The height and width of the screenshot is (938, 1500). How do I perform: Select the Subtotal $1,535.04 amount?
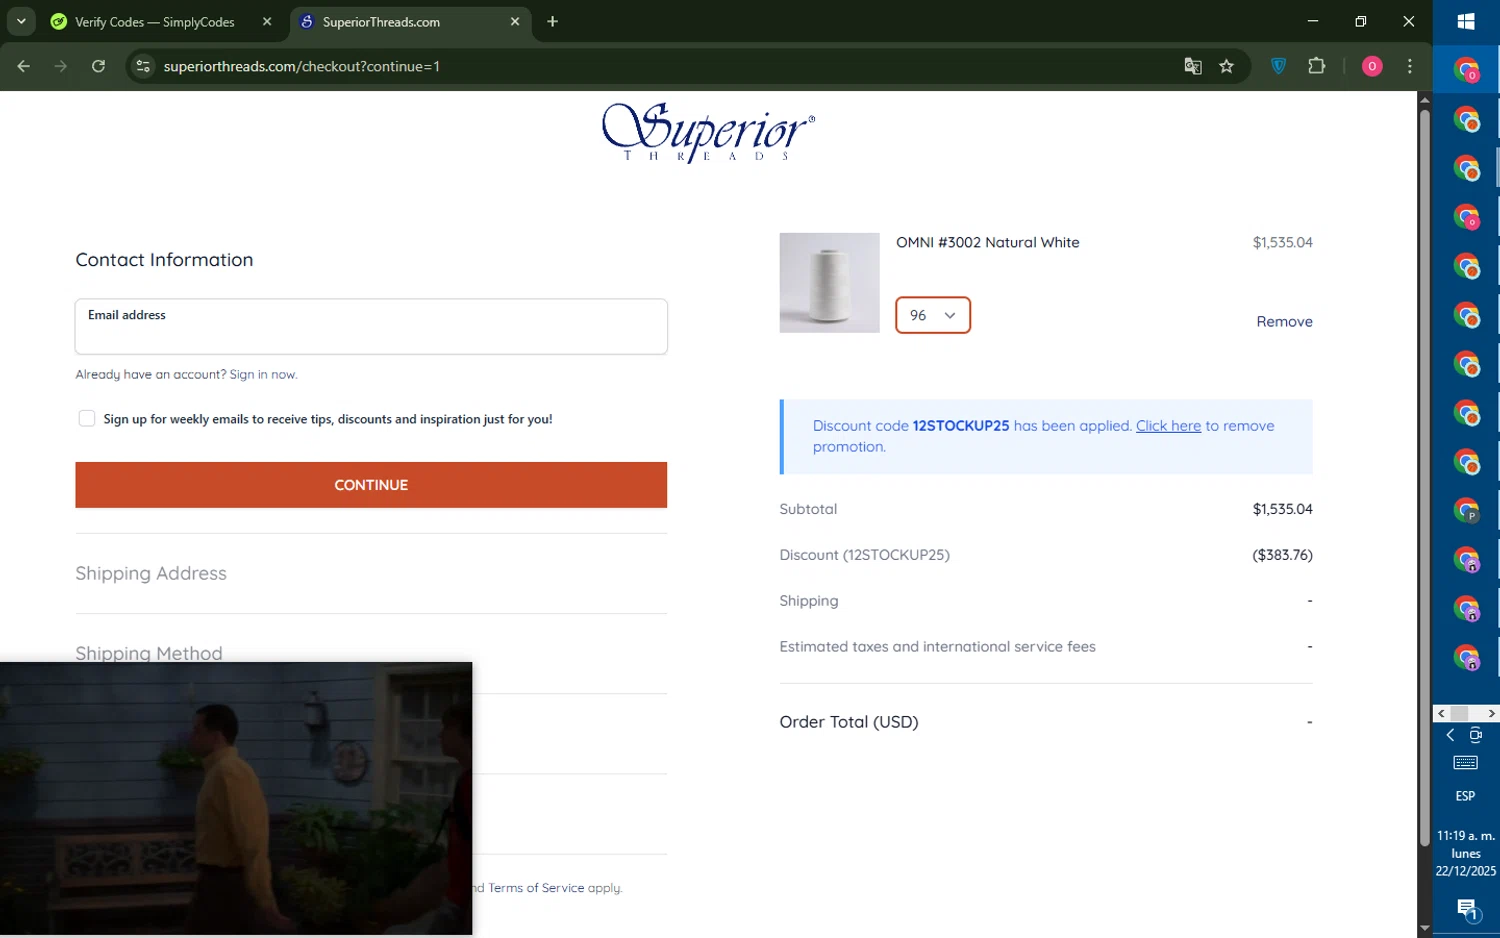point(1283,509)
